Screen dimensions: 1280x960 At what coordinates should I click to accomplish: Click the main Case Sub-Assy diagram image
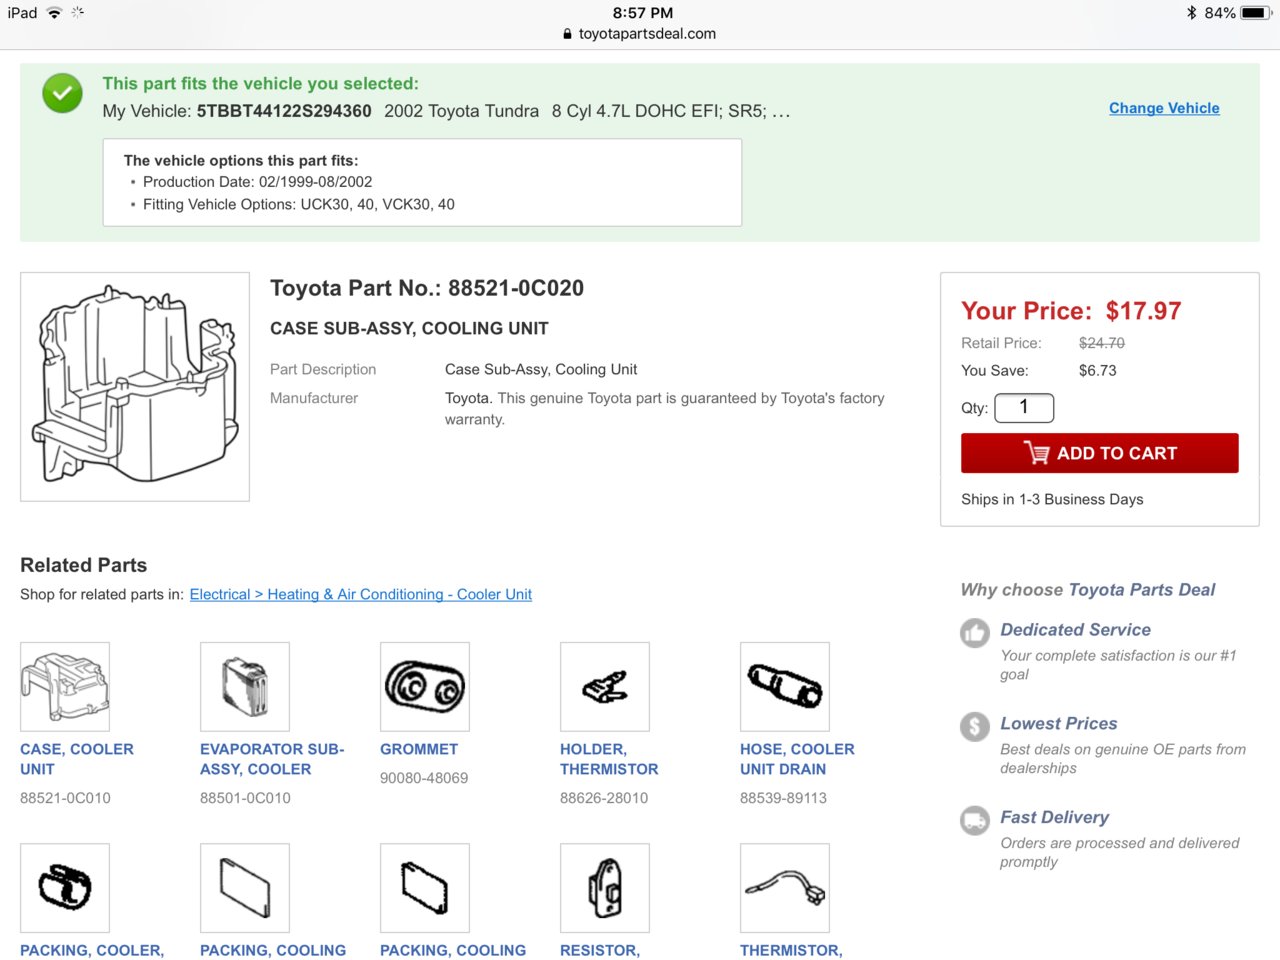[135, 387]
